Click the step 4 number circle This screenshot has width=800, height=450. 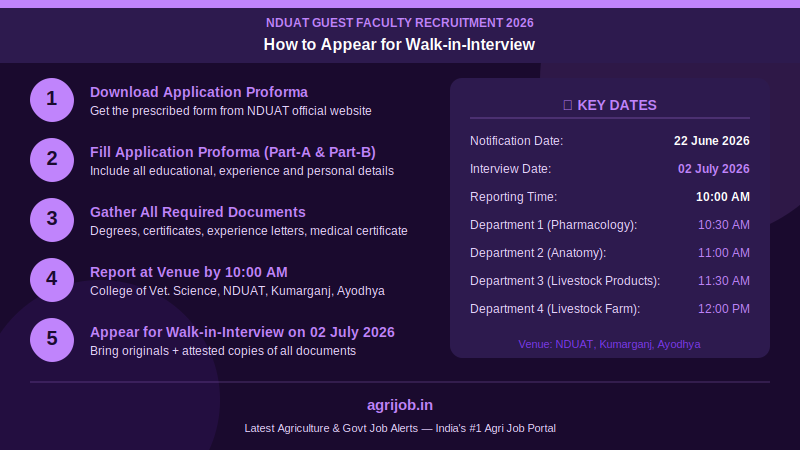tap(52, 280)
